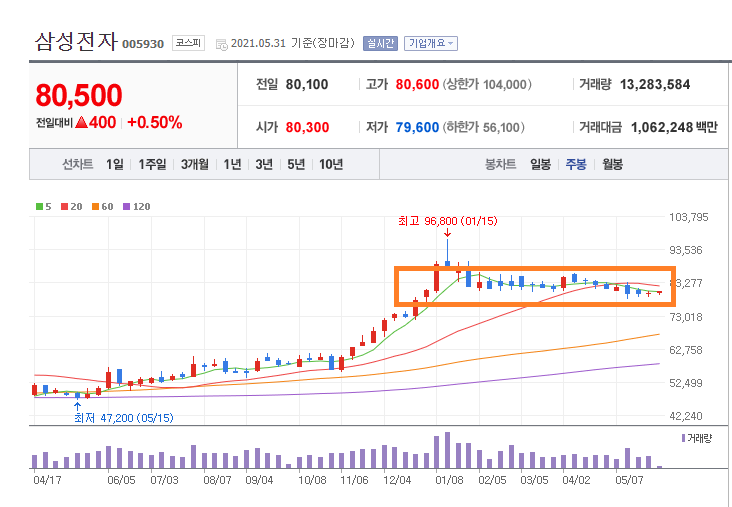732x507 pixels.
Task: Click the 02/05 date axis label
Action: [x=492, y=480]
